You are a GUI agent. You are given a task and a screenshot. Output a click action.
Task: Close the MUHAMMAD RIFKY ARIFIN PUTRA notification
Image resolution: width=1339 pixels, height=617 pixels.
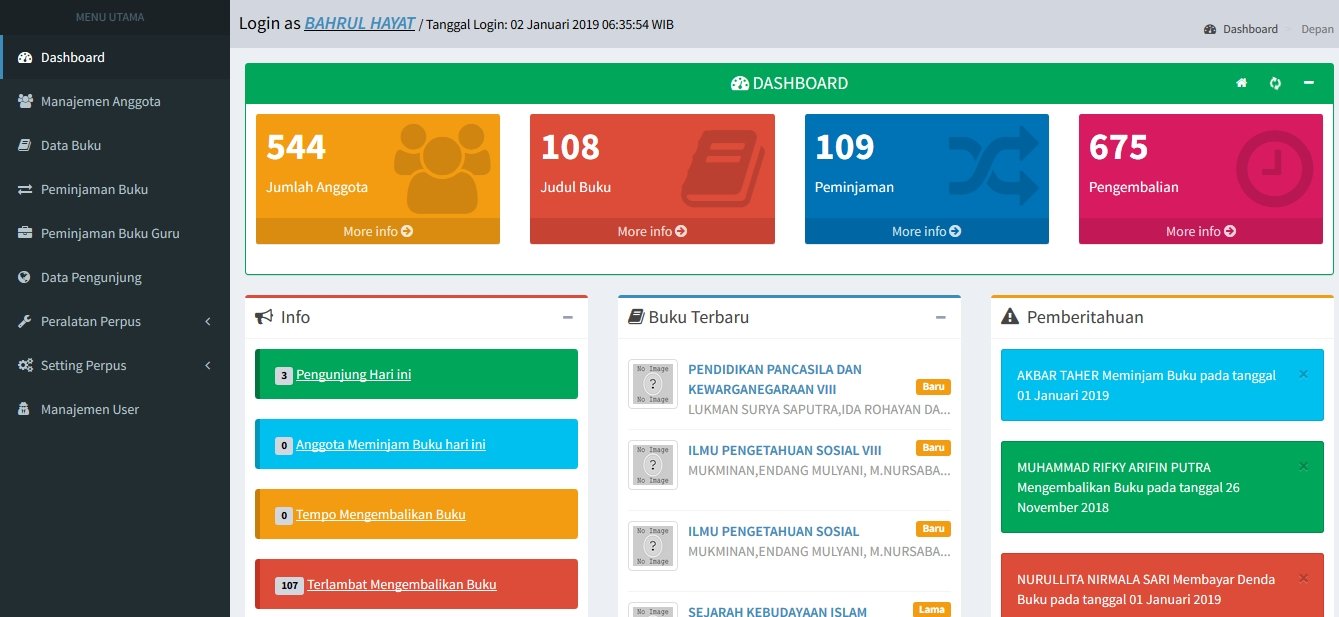tap(1302, 466)
